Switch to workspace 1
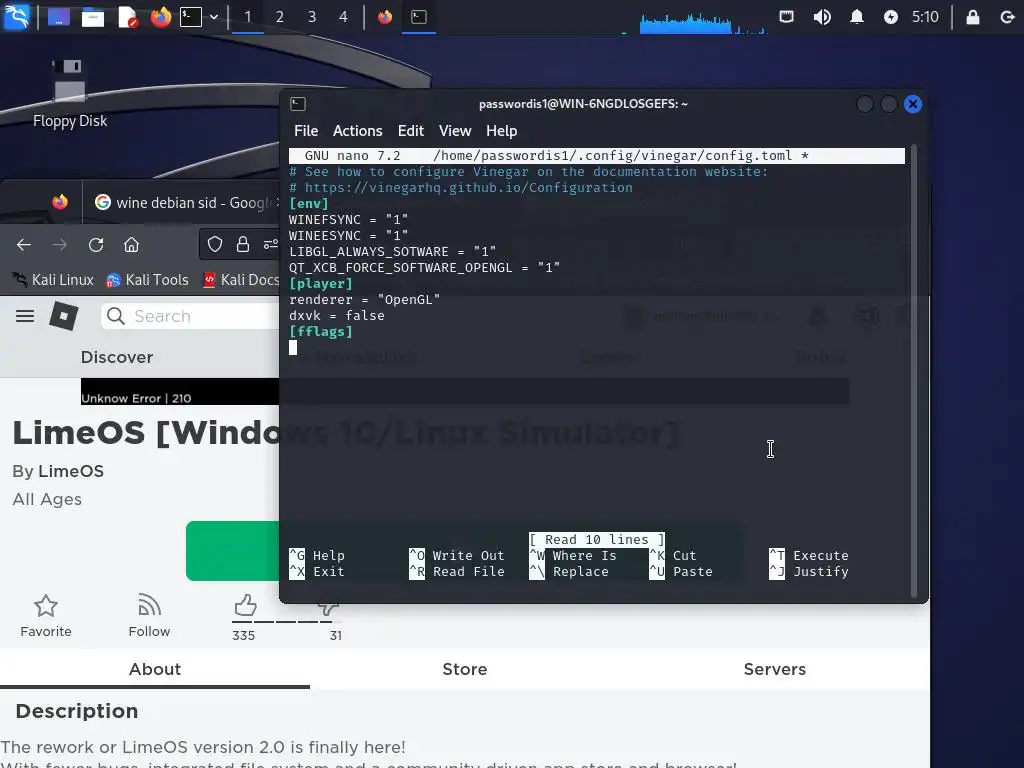This screenshot has height=768, width=1024. 248,16
